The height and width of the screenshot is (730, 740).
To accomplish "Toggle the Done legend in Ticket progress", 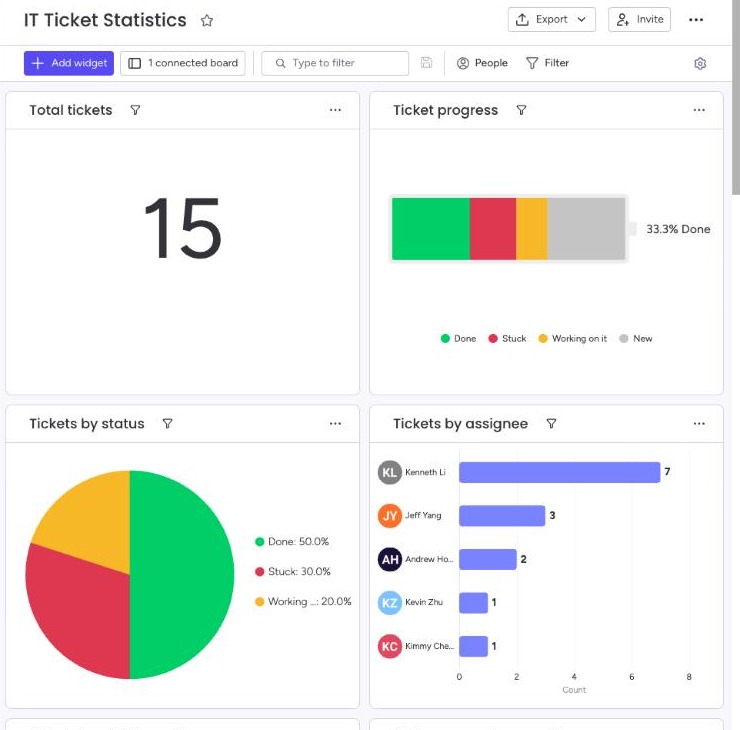I will click(x=458, y=339).
